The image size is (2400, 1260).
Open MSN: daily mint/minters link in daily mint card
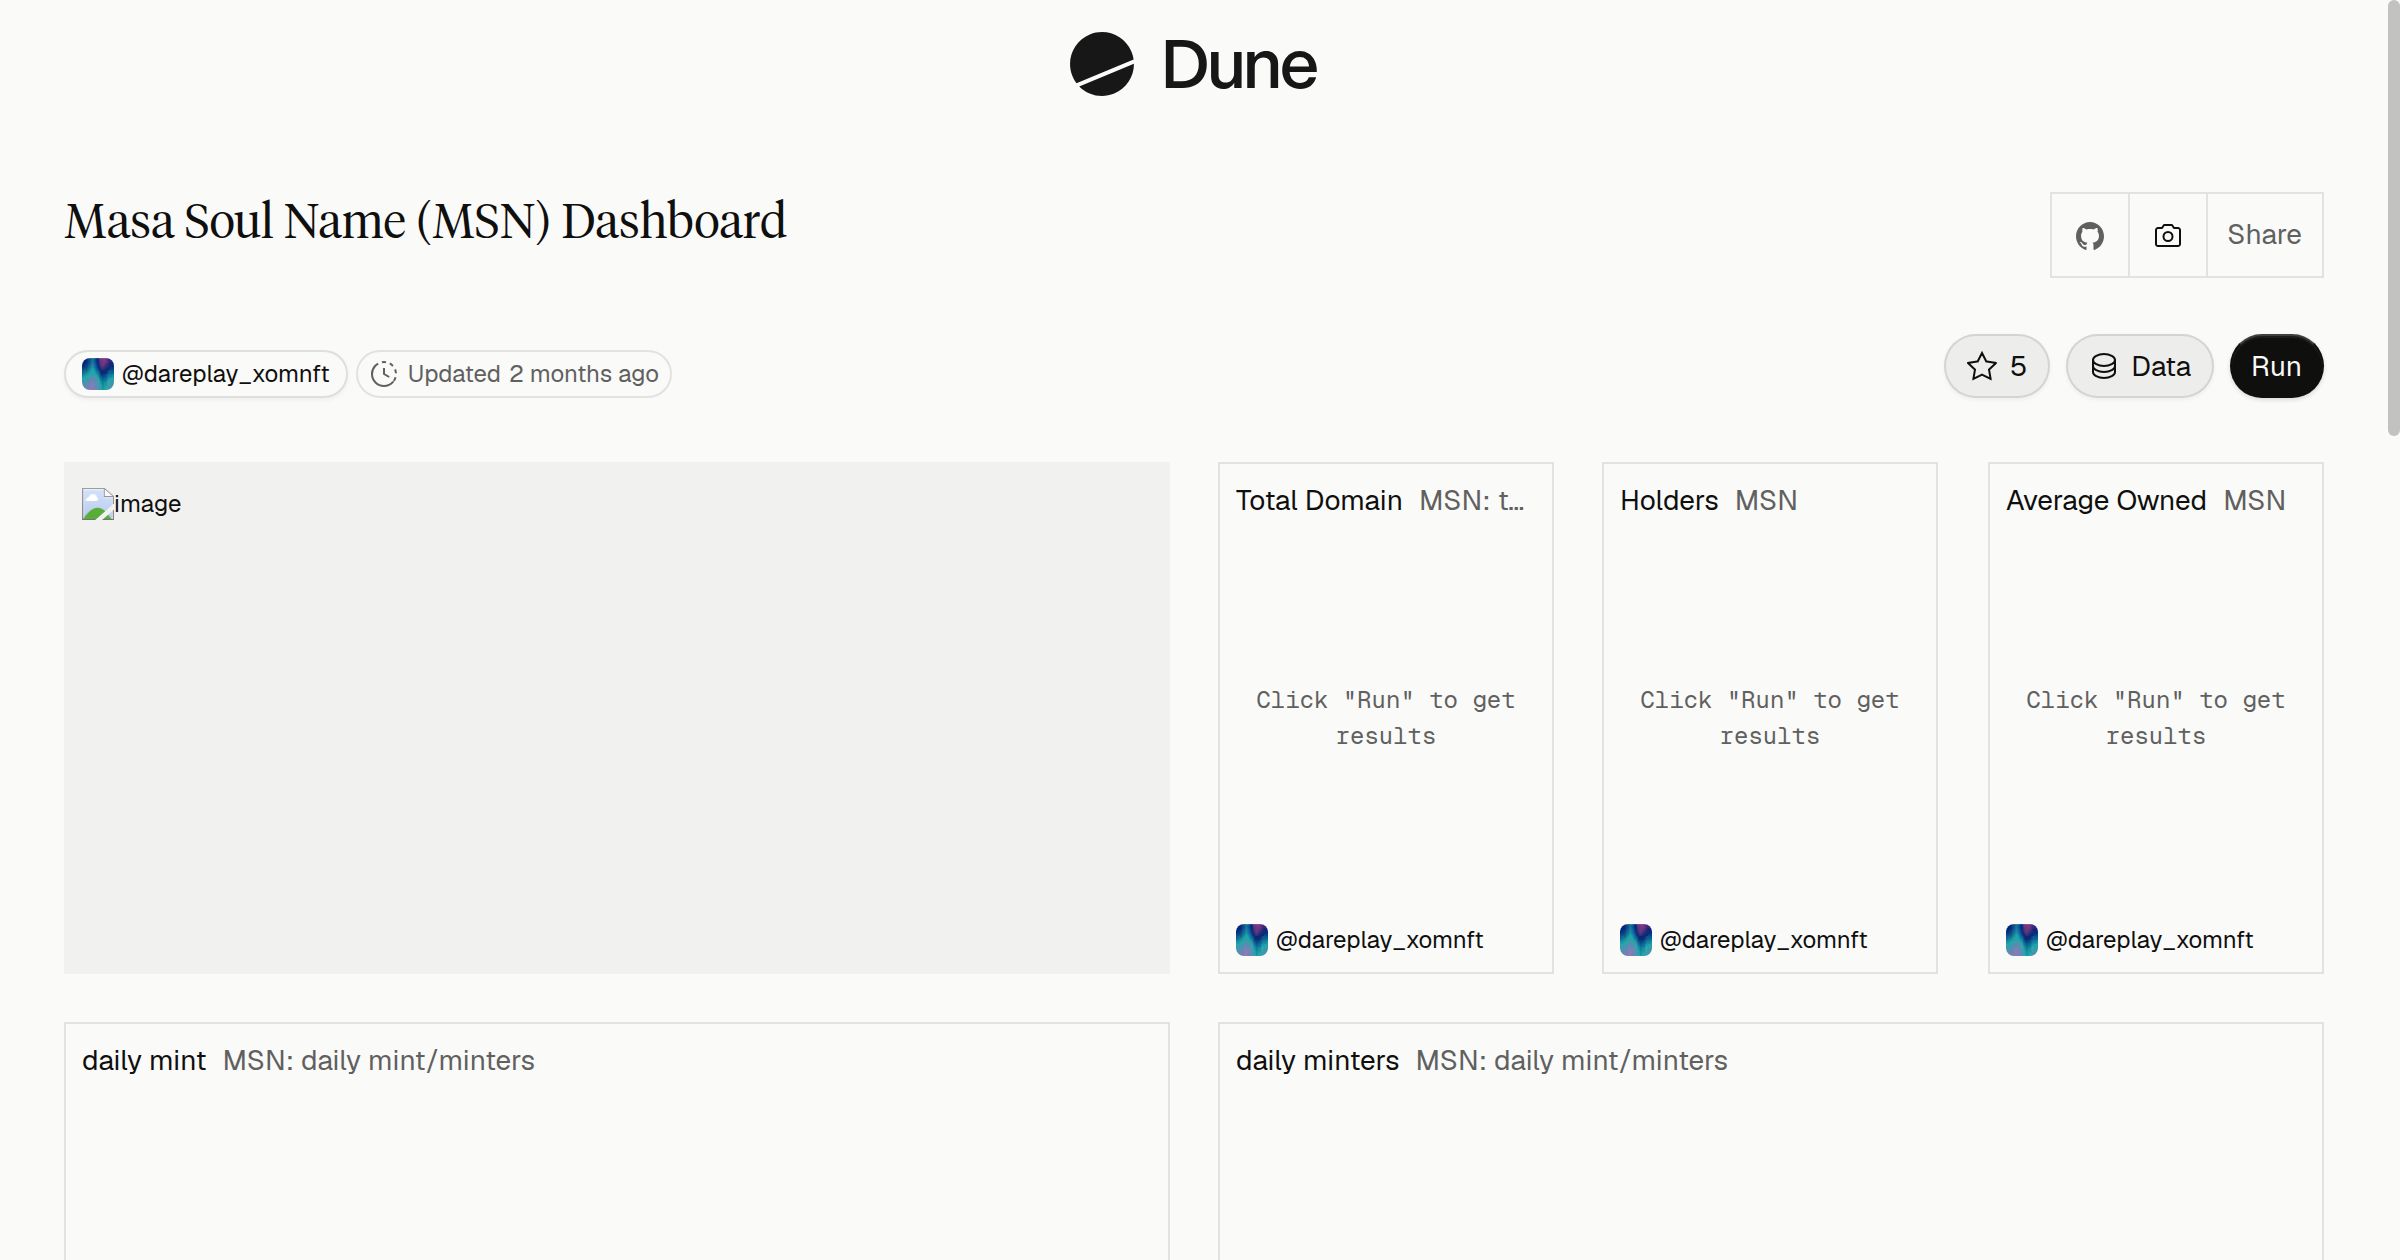pos(378,1060)
